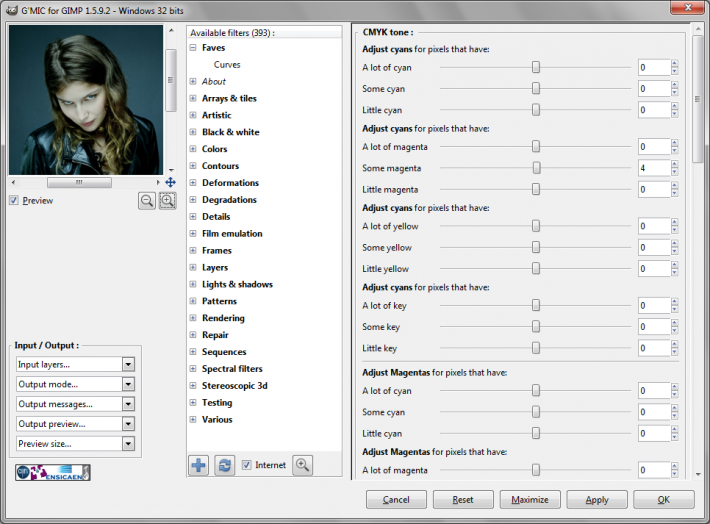
Task: Click the zoom in preview magnifier icon
Action: [168, 201]
